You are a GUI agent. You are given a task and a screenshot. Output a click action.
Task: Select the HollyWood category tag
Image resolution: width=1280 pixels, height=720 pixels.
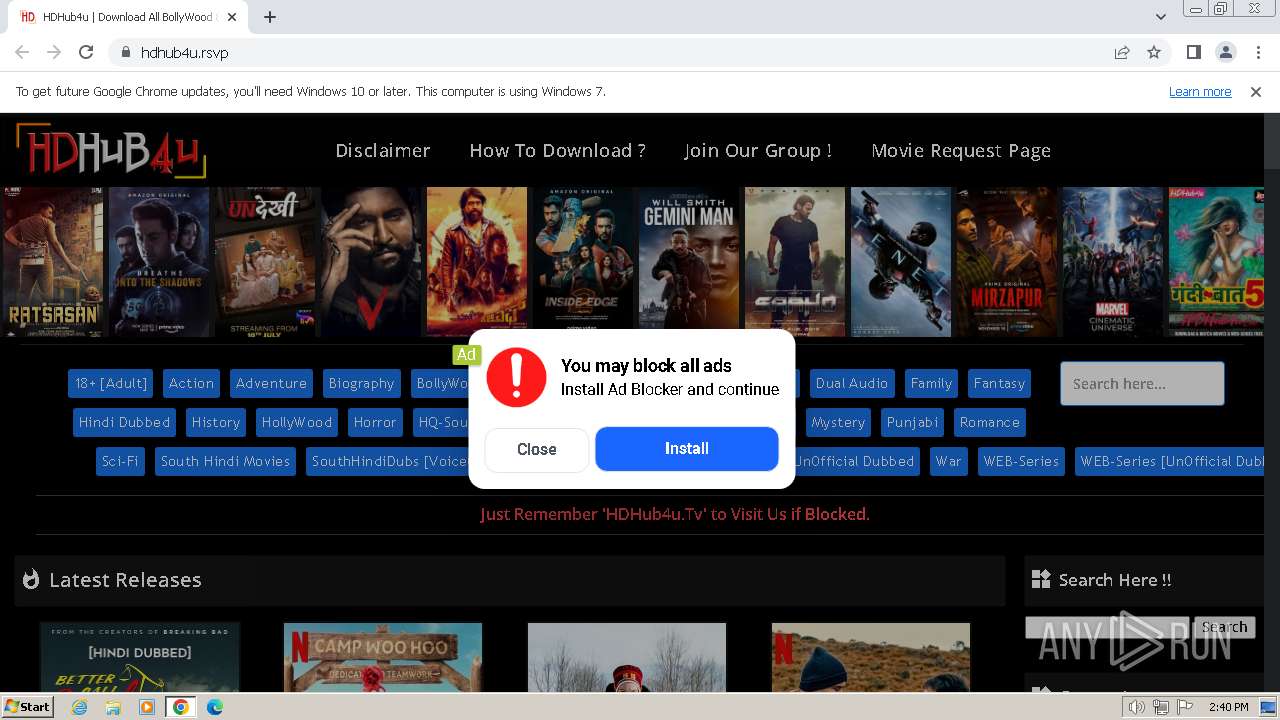point(297,422)
